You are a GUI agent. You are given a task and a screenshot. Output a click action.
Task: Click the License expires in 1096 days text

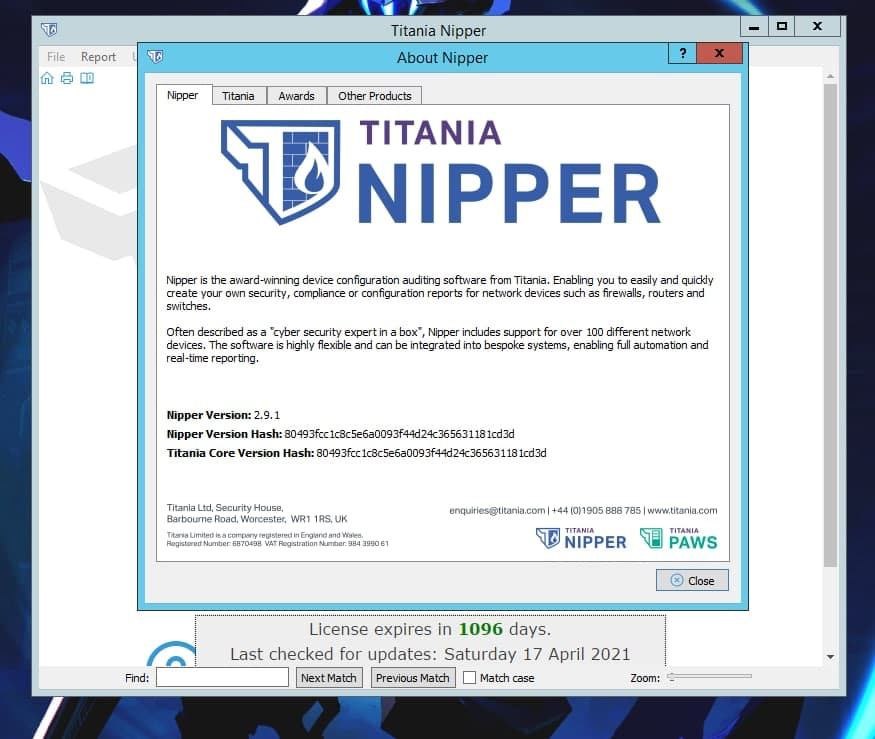[x=430, y=629]
